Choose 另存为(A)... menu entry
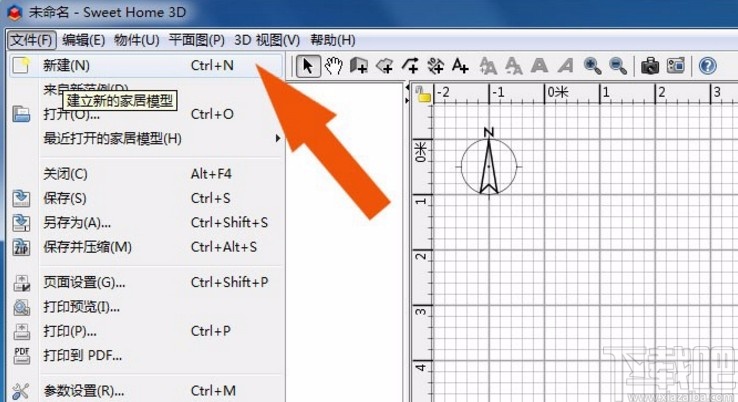The image size is (738, 402). 146,223
